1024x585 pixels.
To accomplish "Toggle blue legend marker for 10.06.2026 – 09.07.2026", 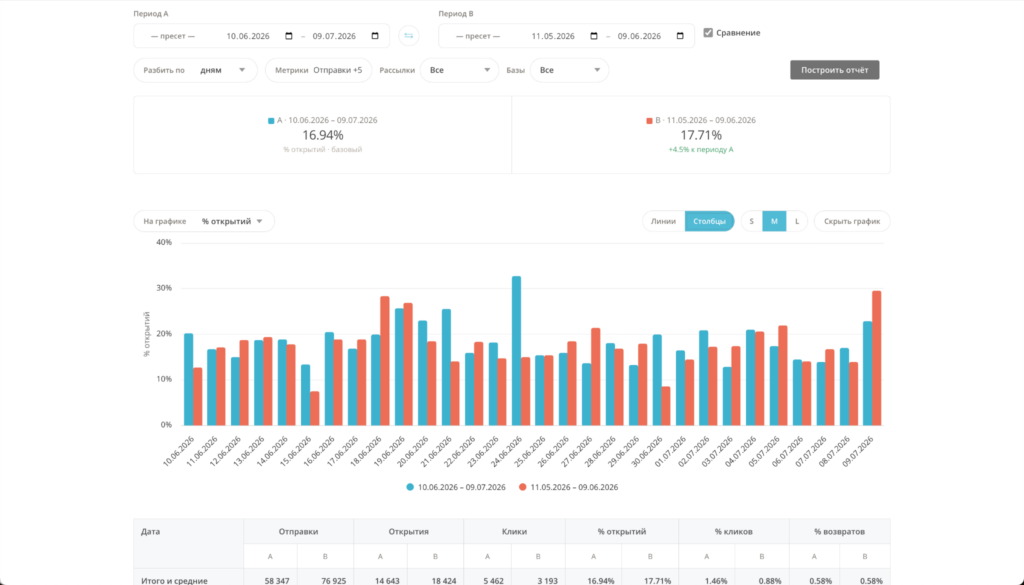I will coord(410,487).
